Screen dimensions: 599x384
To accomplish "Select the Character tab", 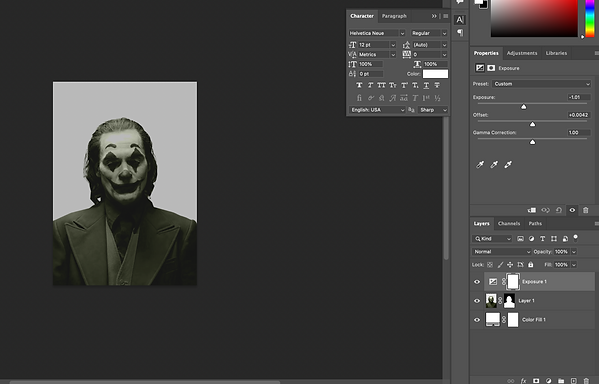I will [362, 16].
